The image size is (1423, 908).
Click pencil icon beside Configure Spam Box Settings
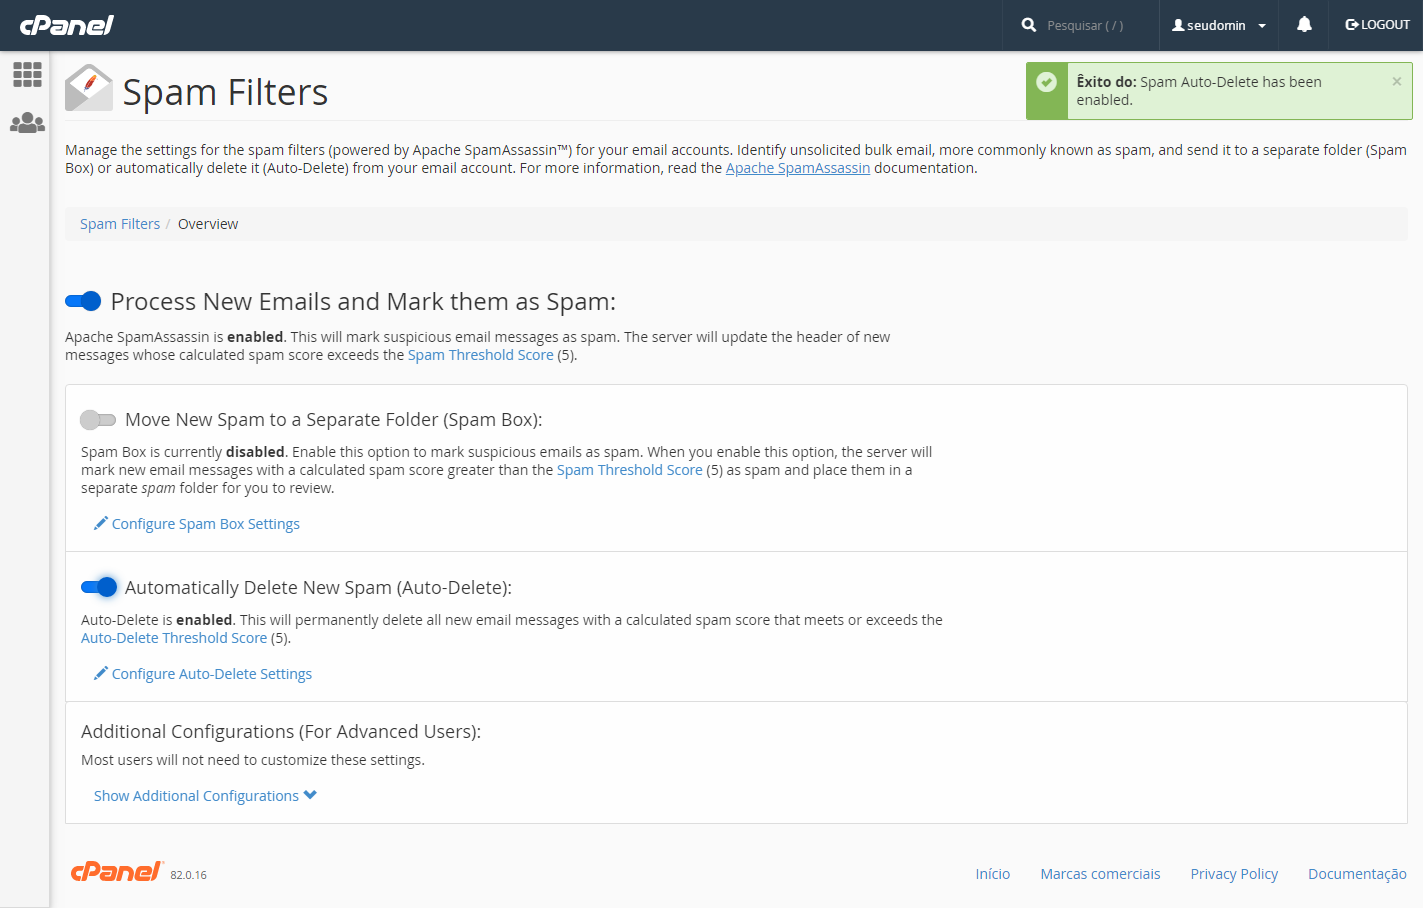tap(100, 523)
